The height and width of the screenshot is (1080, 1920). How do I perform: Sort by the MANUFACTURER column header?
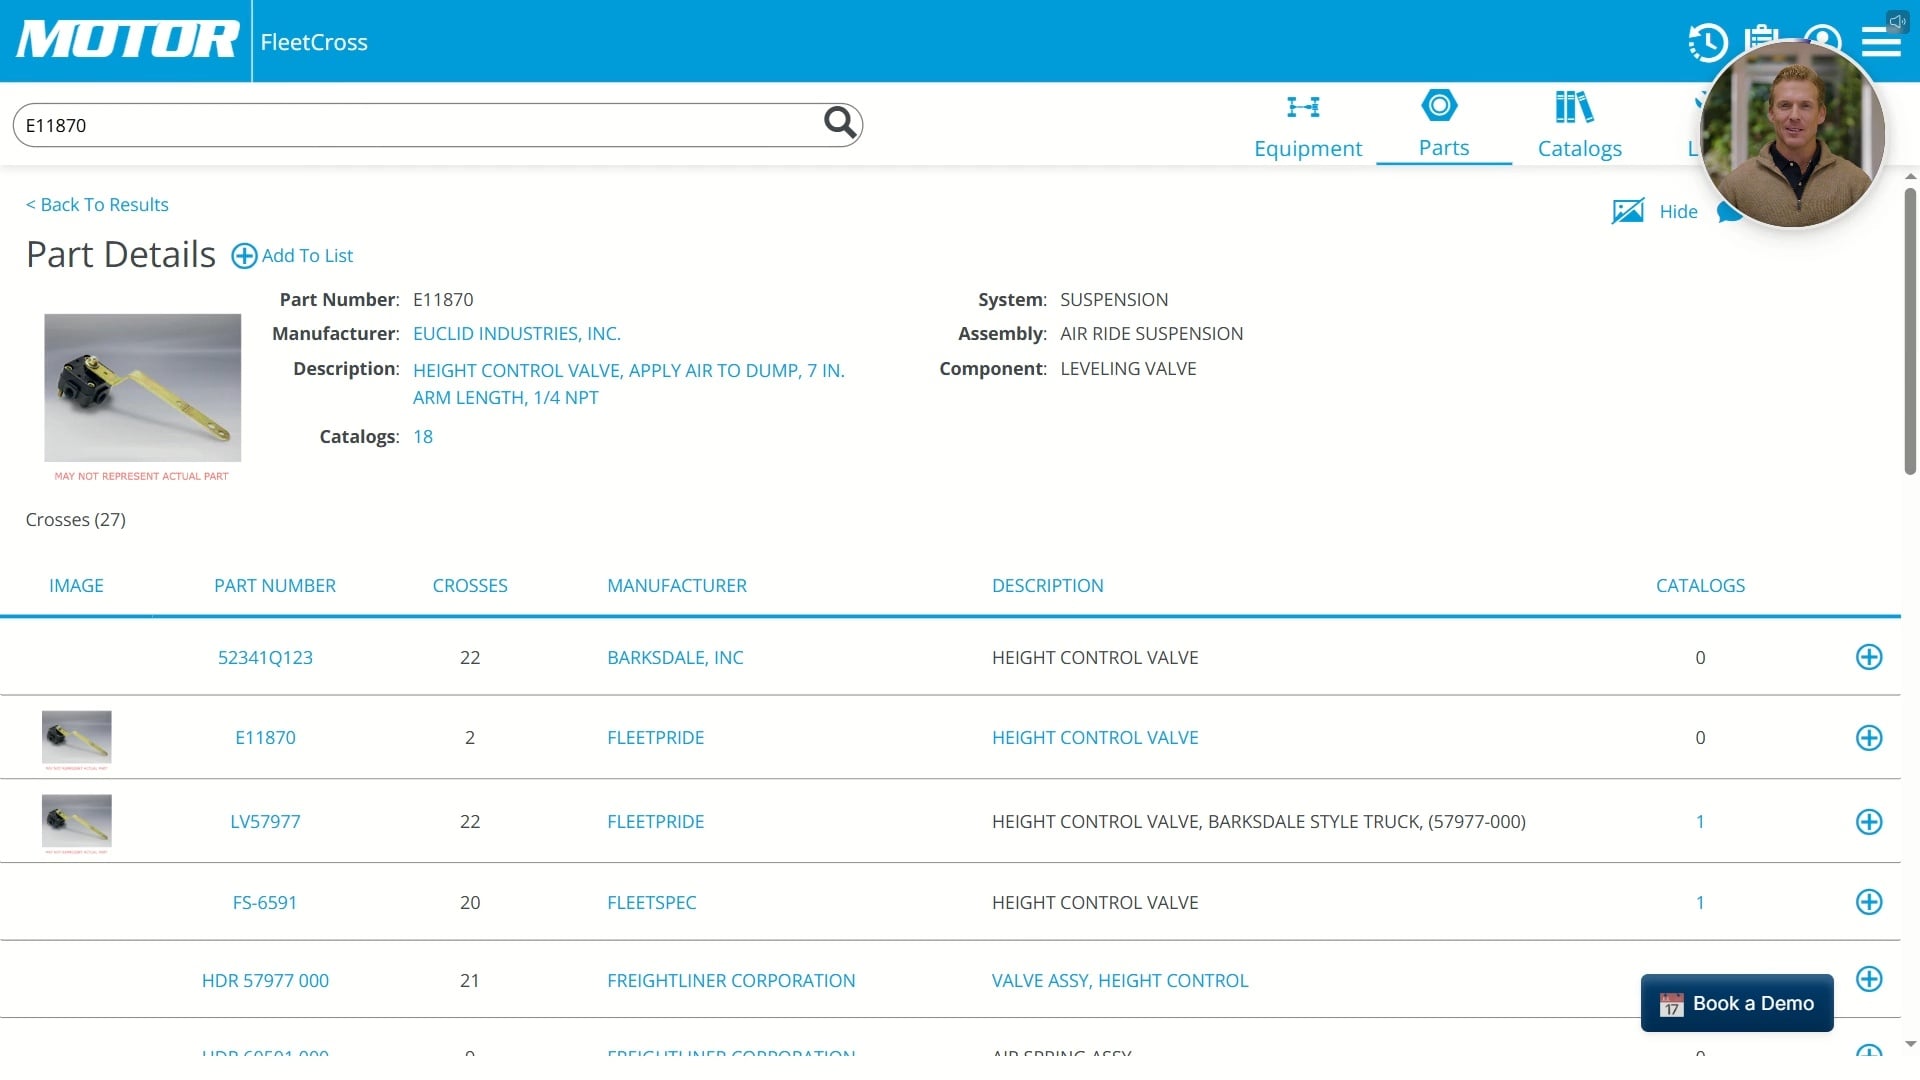coord(677,586)
